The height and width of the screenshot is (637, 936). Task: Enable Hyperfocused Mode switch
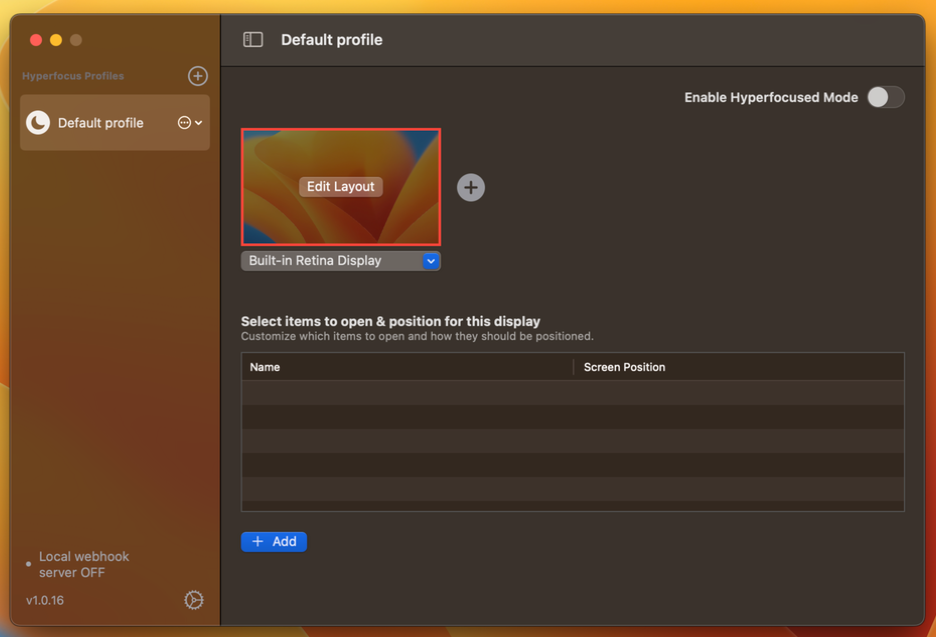pos(885,97)
